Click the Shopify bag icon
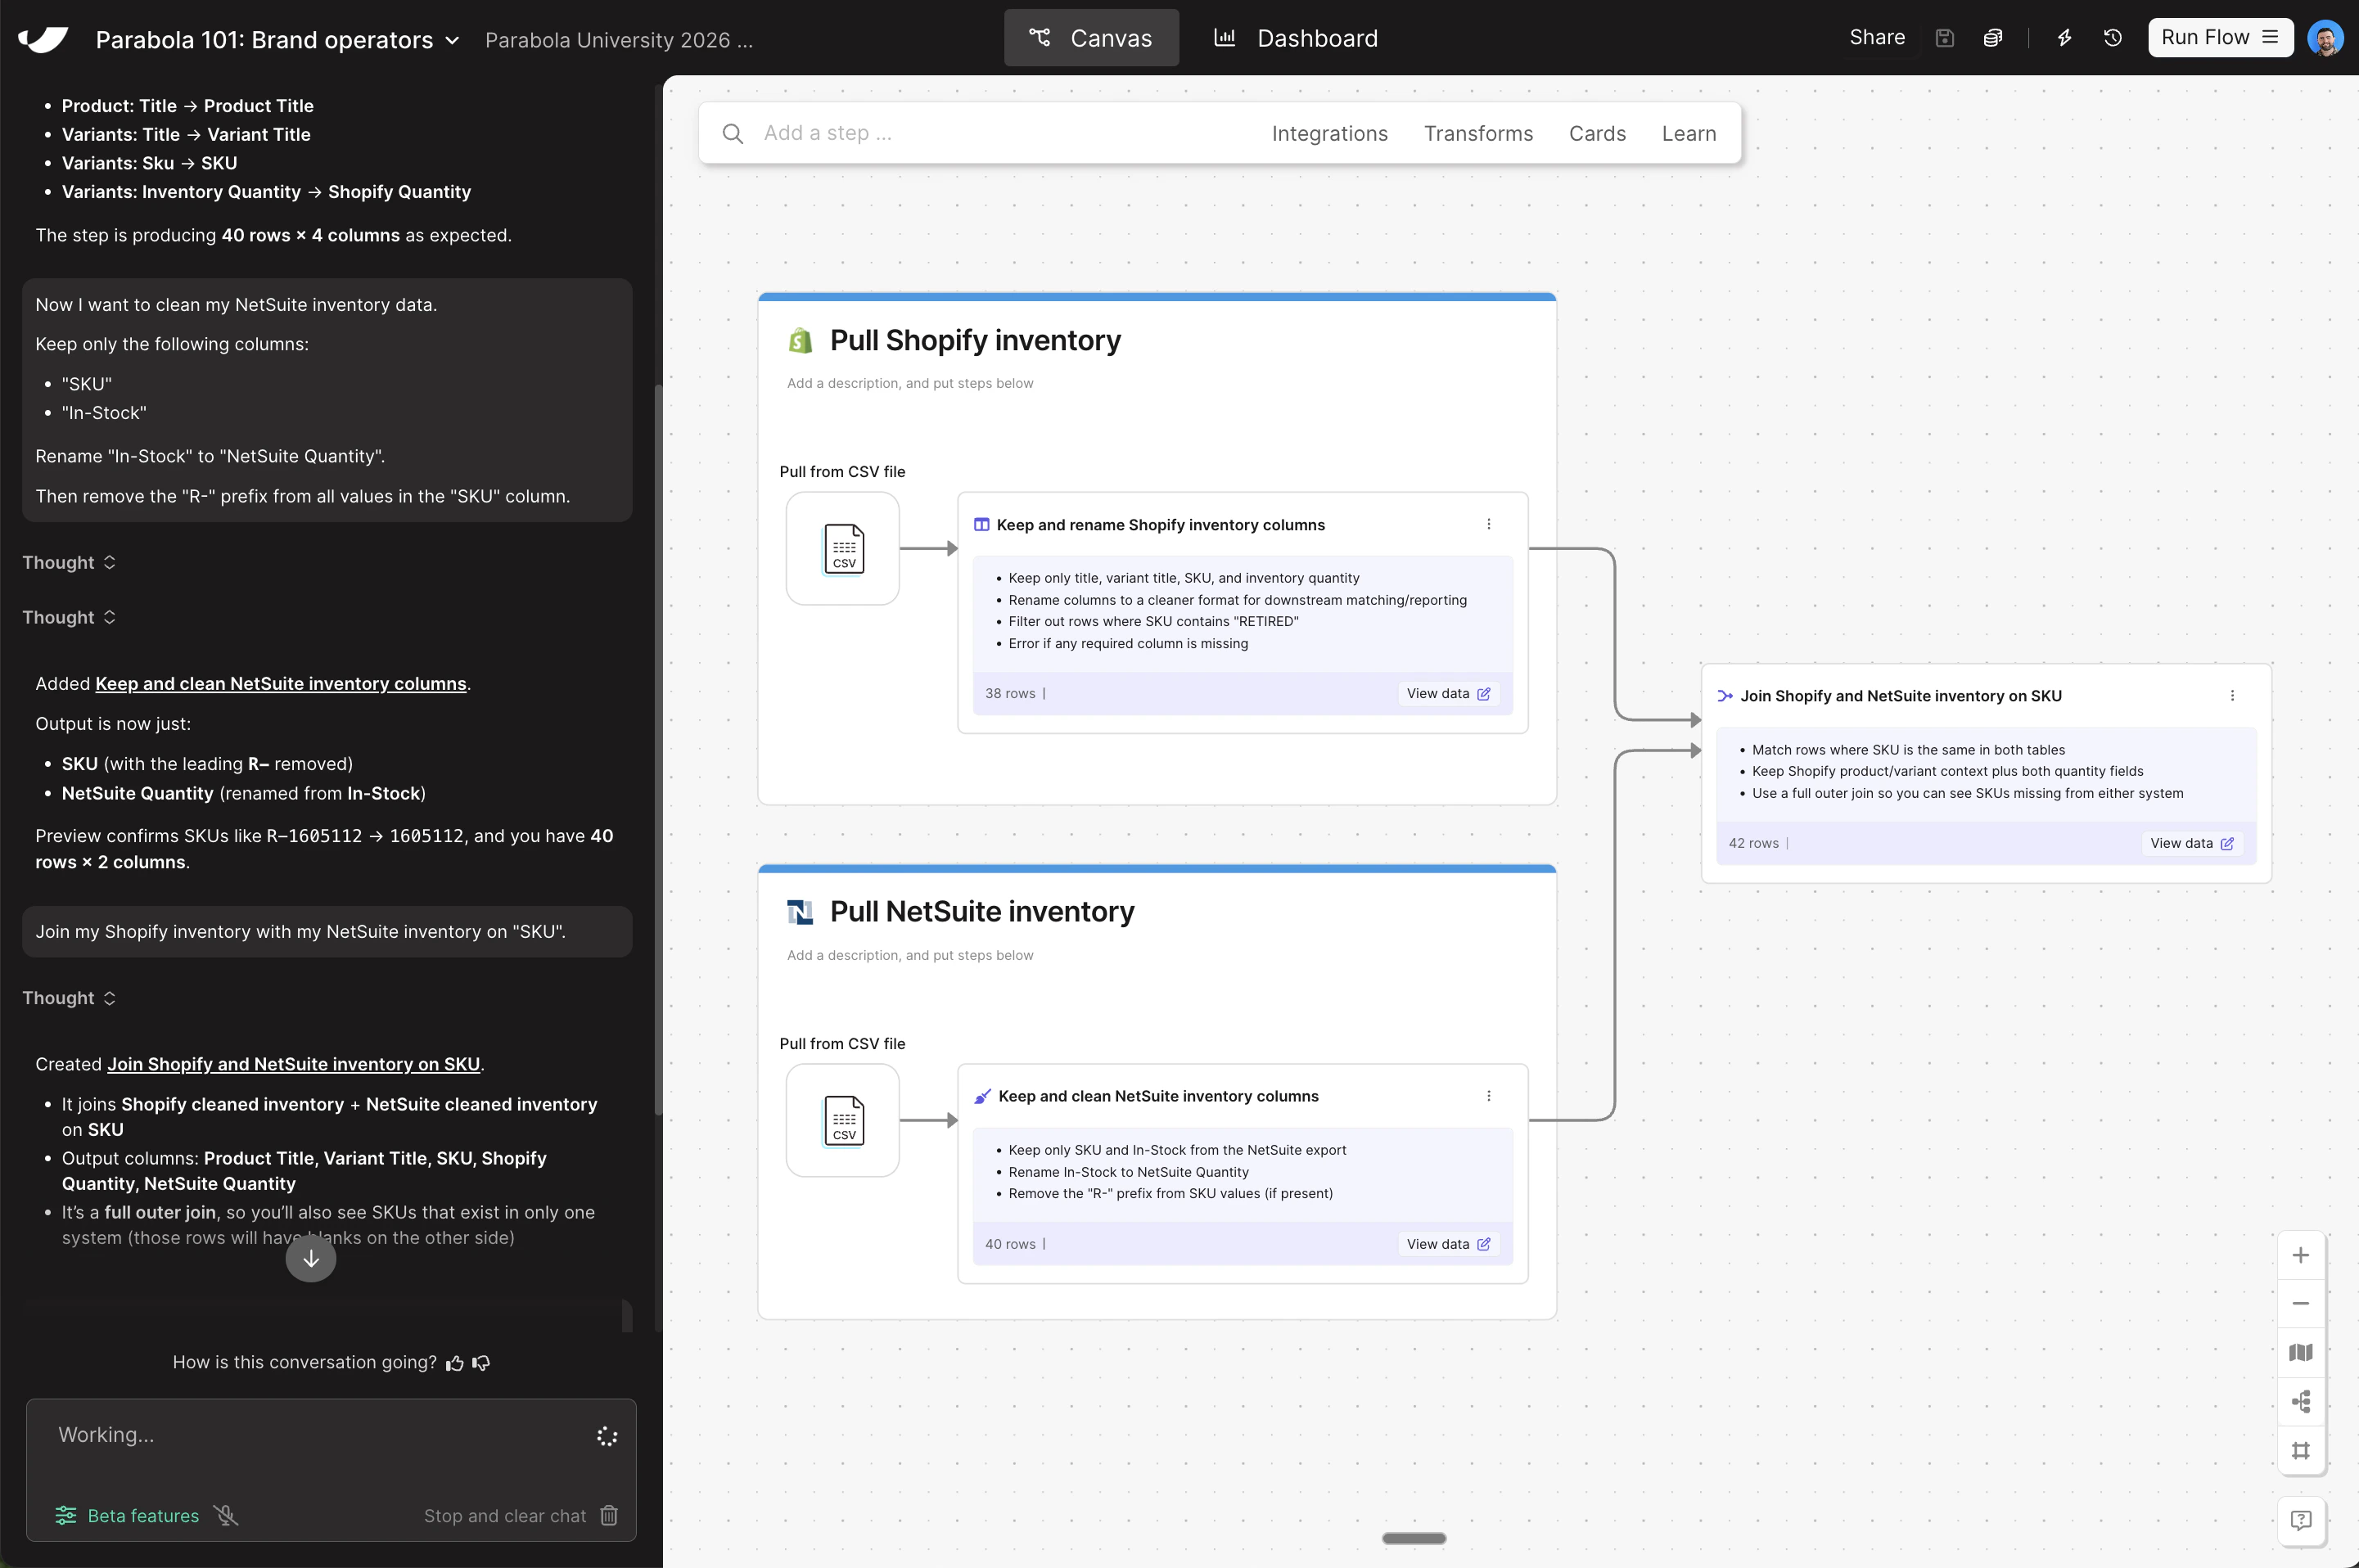Viewport: 2359px width, 1568px height. coord(800,341)
